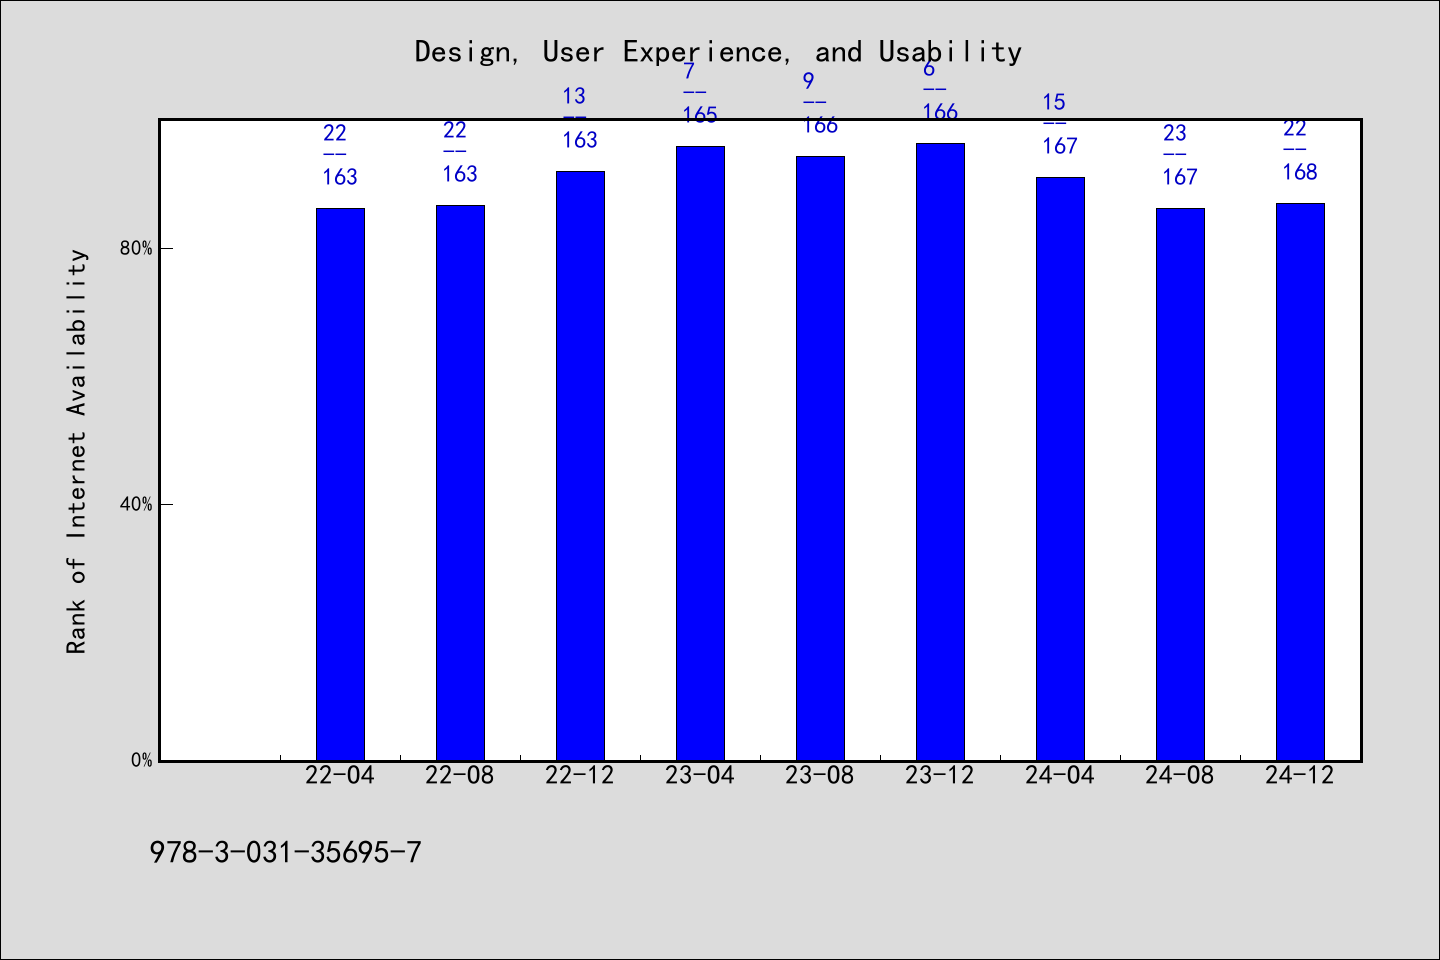This screenshot has width=1440, height=960.
Task: Click the rank label 15 over 167 above 24-04
Action: 1060,124
